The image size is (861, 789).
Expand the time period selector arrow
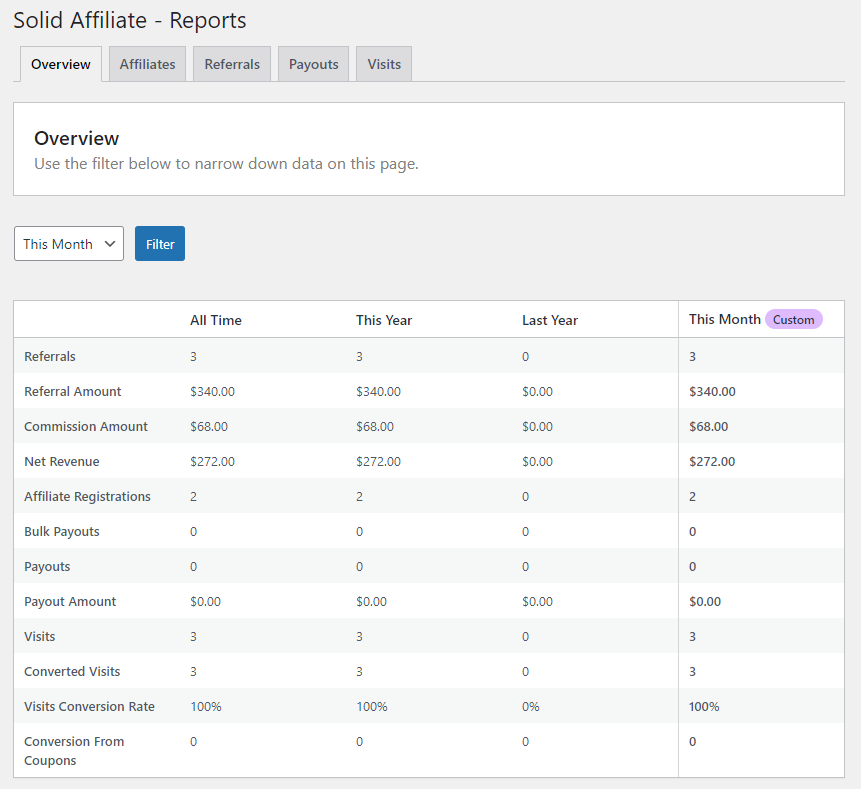[x=110, y=243]
